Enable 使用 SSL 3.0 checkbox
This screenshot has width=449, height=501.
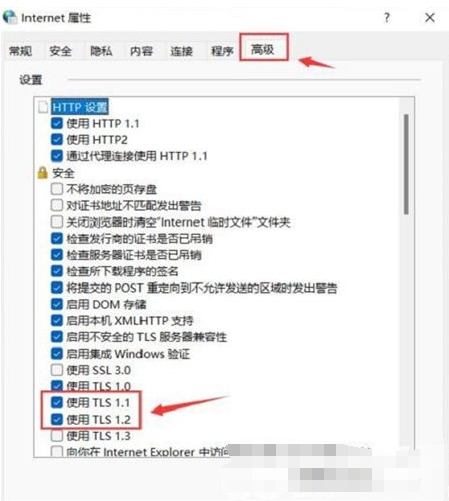click(x=57, y=370)
